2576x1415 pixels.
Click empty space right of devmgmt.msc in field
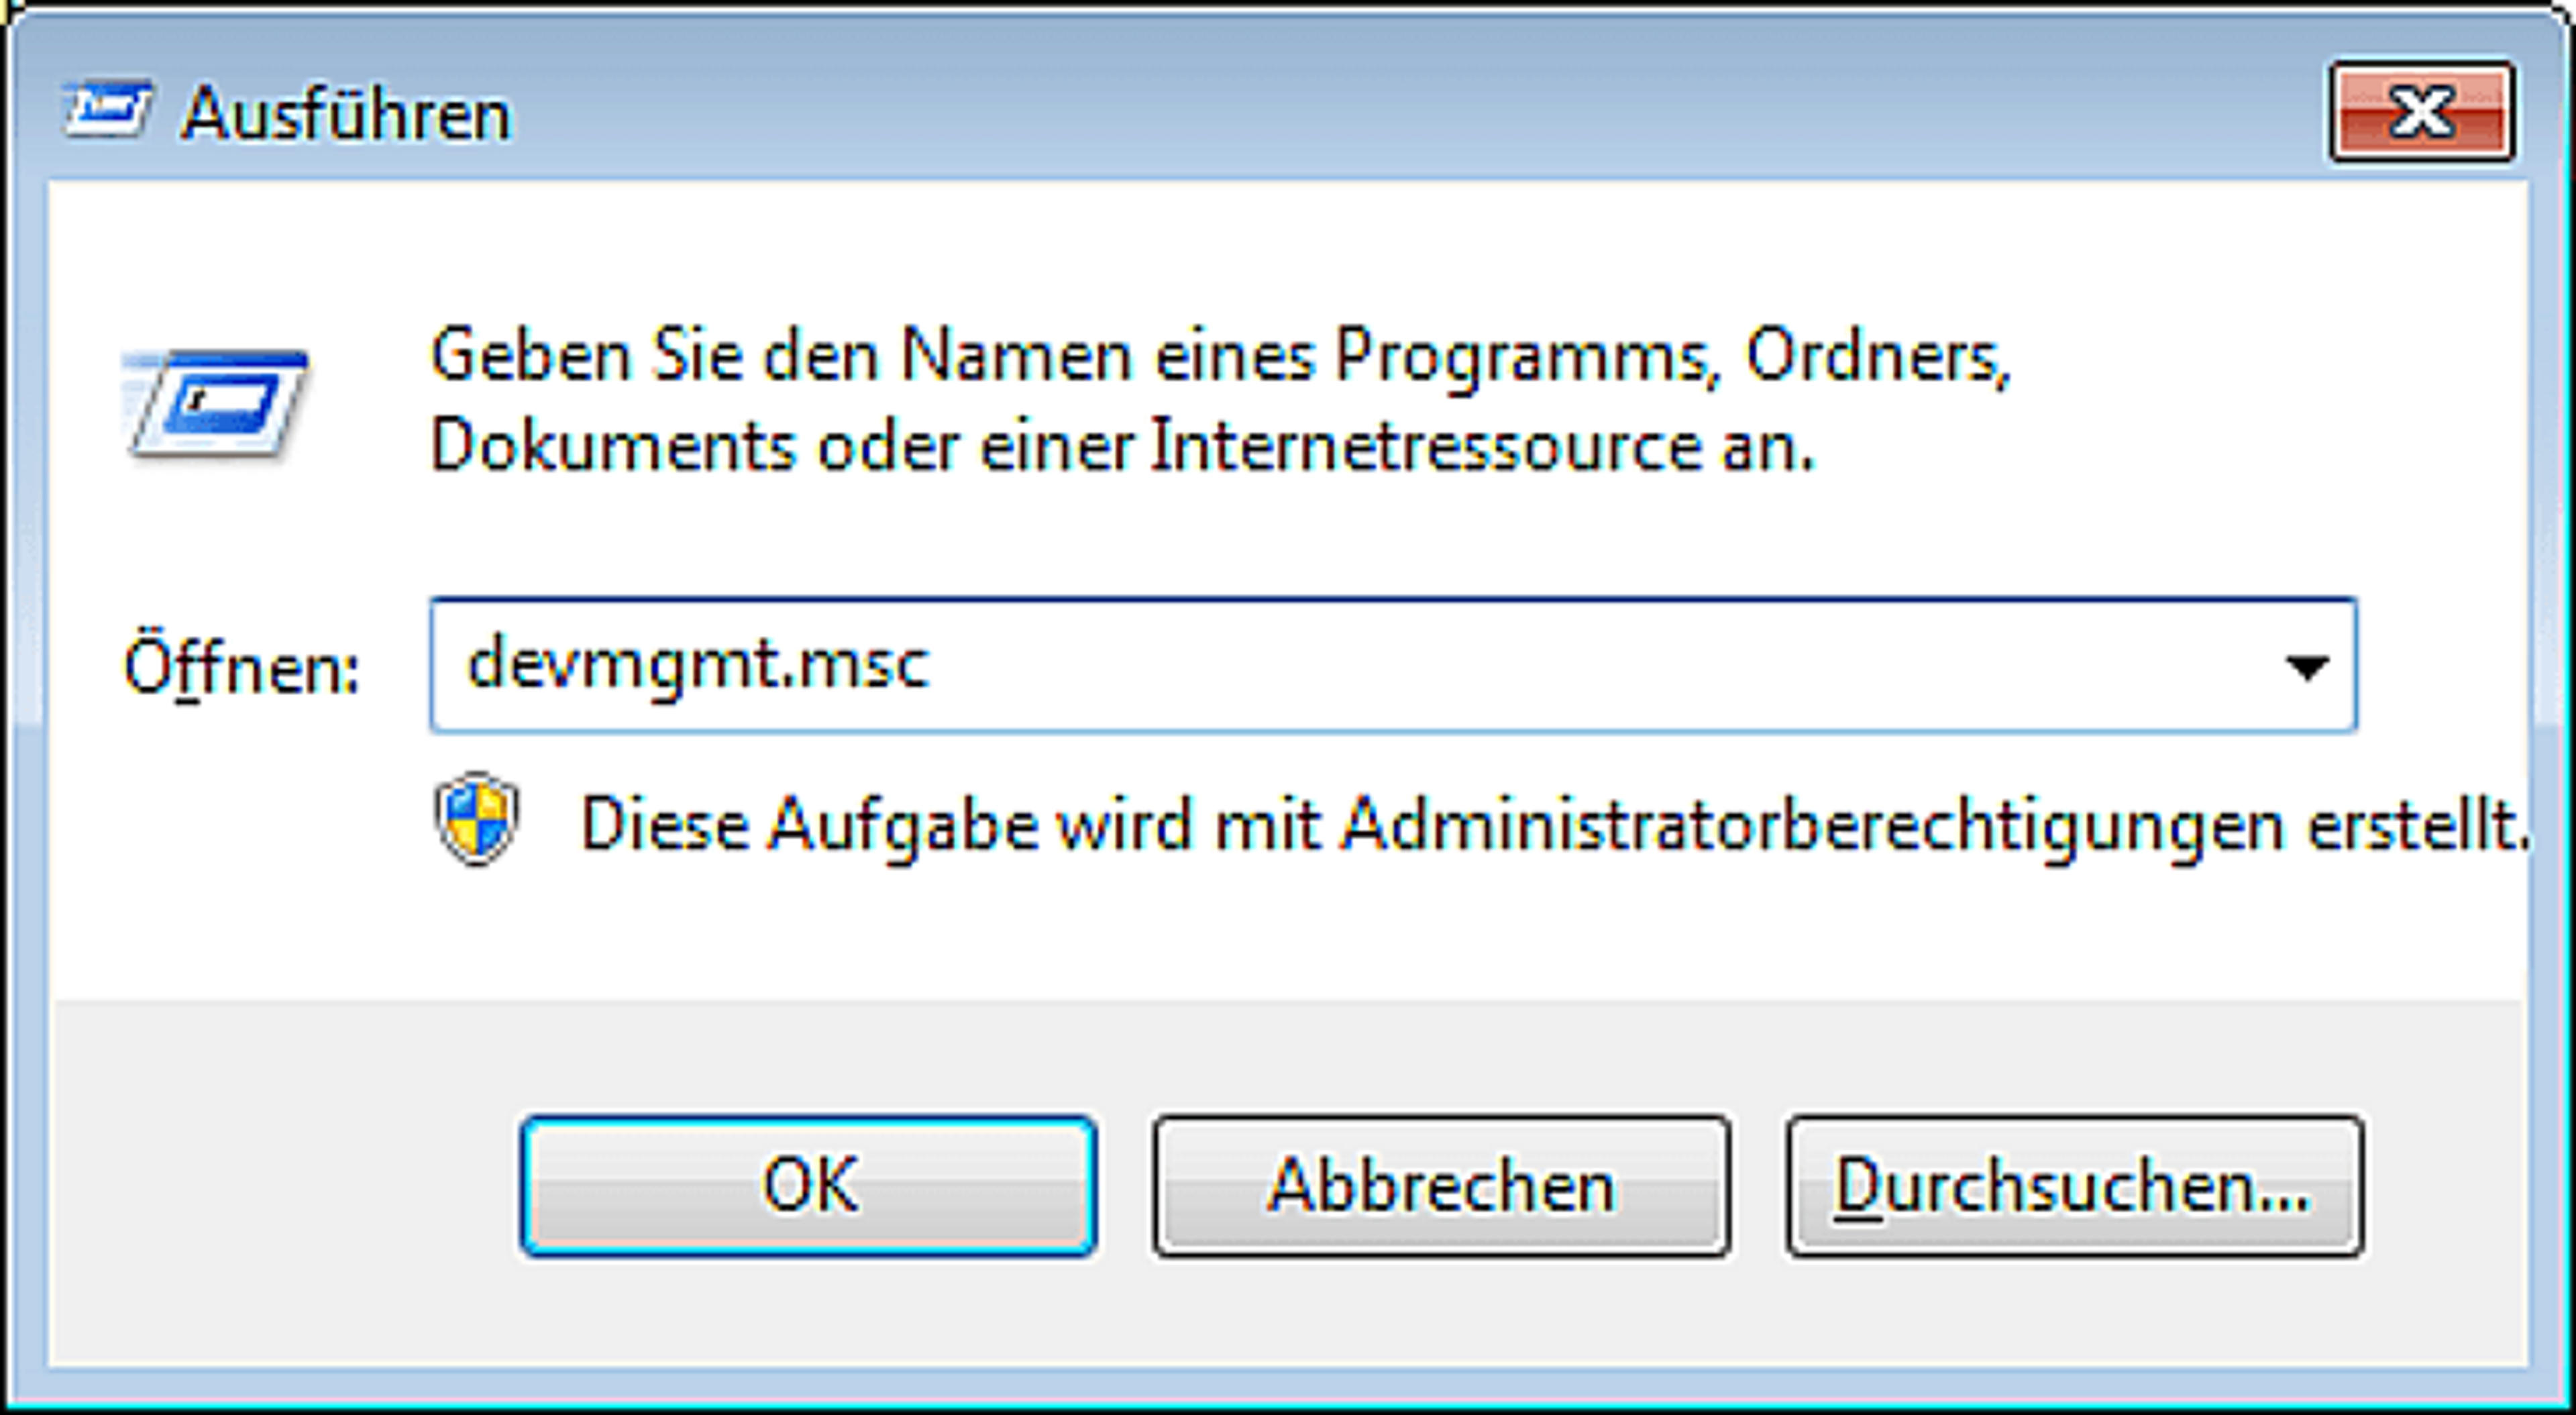pyautogui.click(x=1600, y=666)
